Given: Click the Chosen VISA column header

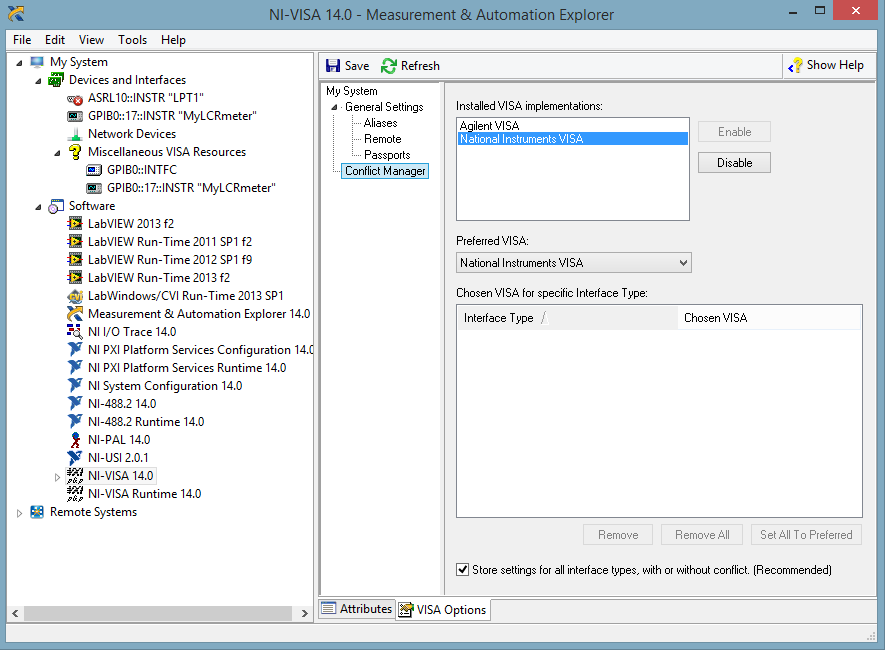Looking at the screenshot, I should pyautogui.click(x=770, y=318).
